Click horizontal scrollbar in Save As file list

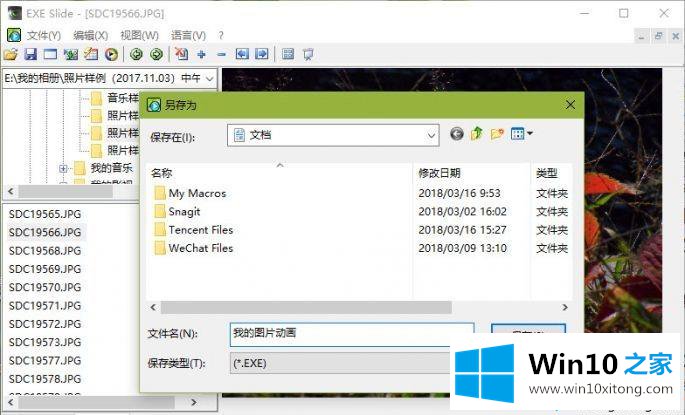306,308
